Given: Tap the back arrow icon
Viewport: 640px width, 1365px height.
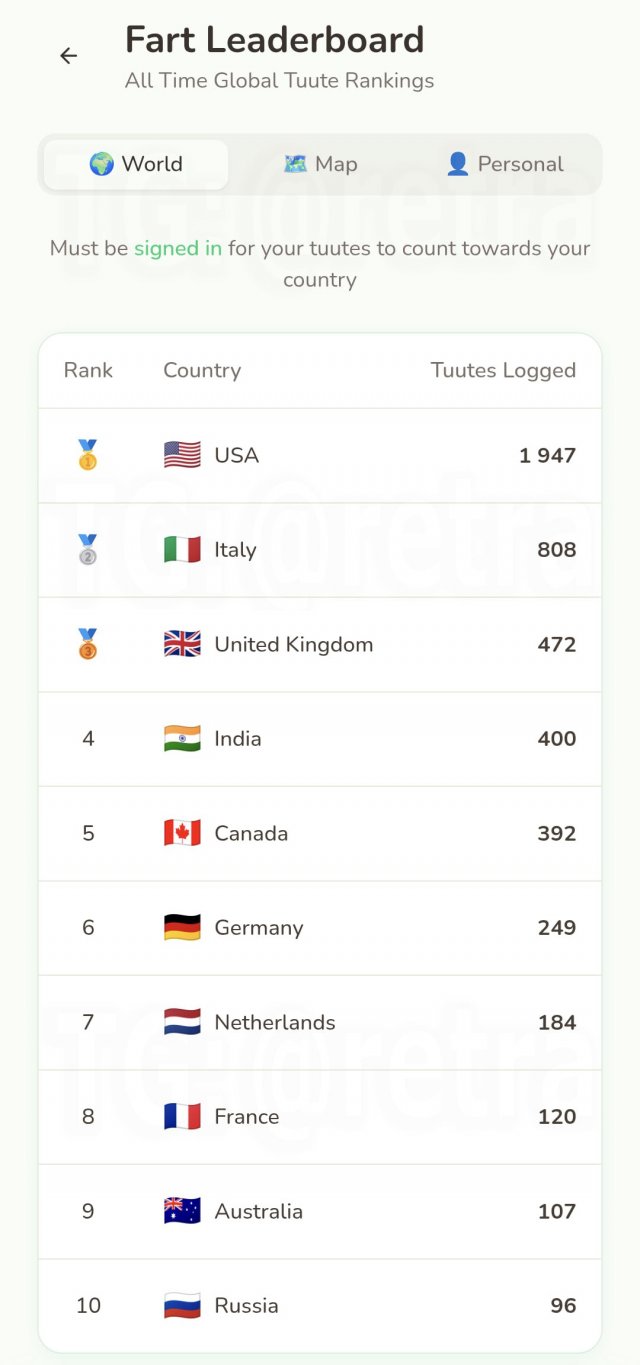Looking at the screenshot, I should [68, 56].
